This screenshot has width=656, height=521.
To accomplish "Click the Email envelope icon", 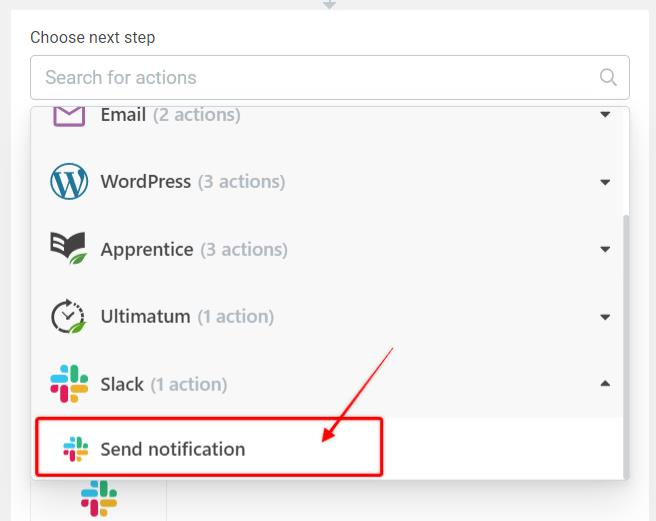I will (68, 116).
